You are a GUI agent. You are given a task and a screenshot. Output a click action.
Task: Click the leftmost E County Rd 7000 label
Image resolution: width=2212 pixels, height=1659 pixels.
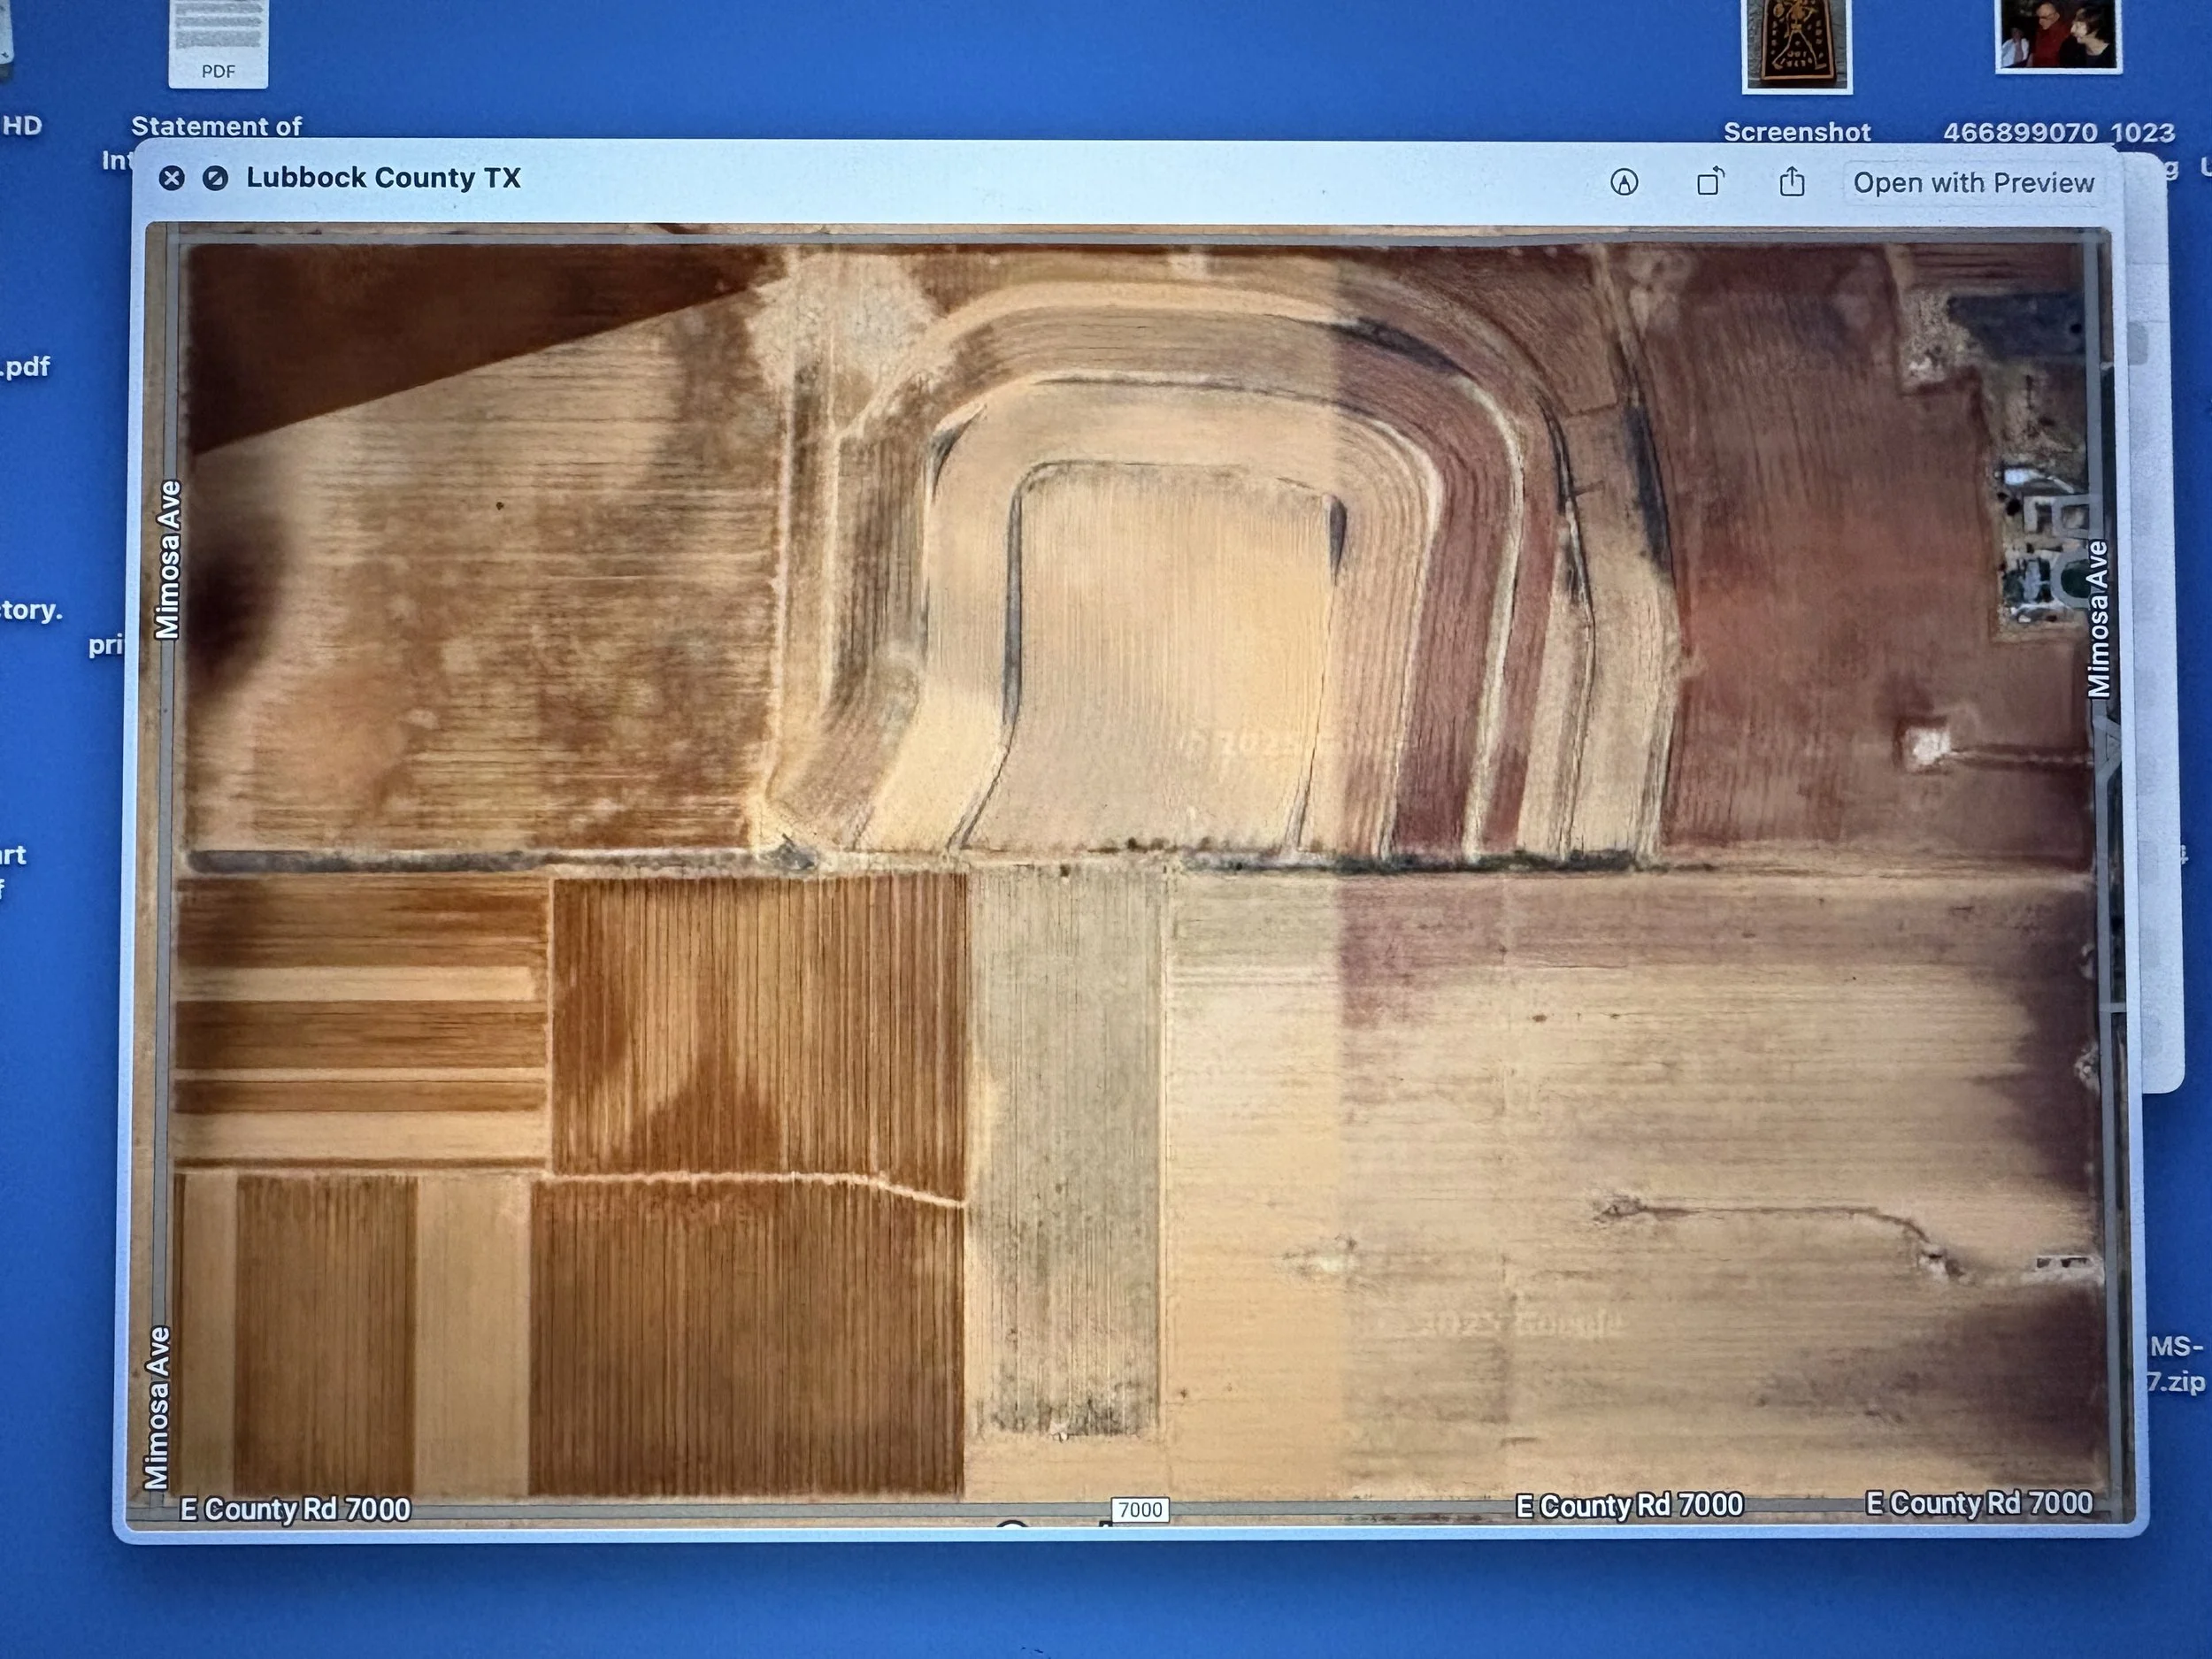pyautogui.click(x=295, y=1509)
